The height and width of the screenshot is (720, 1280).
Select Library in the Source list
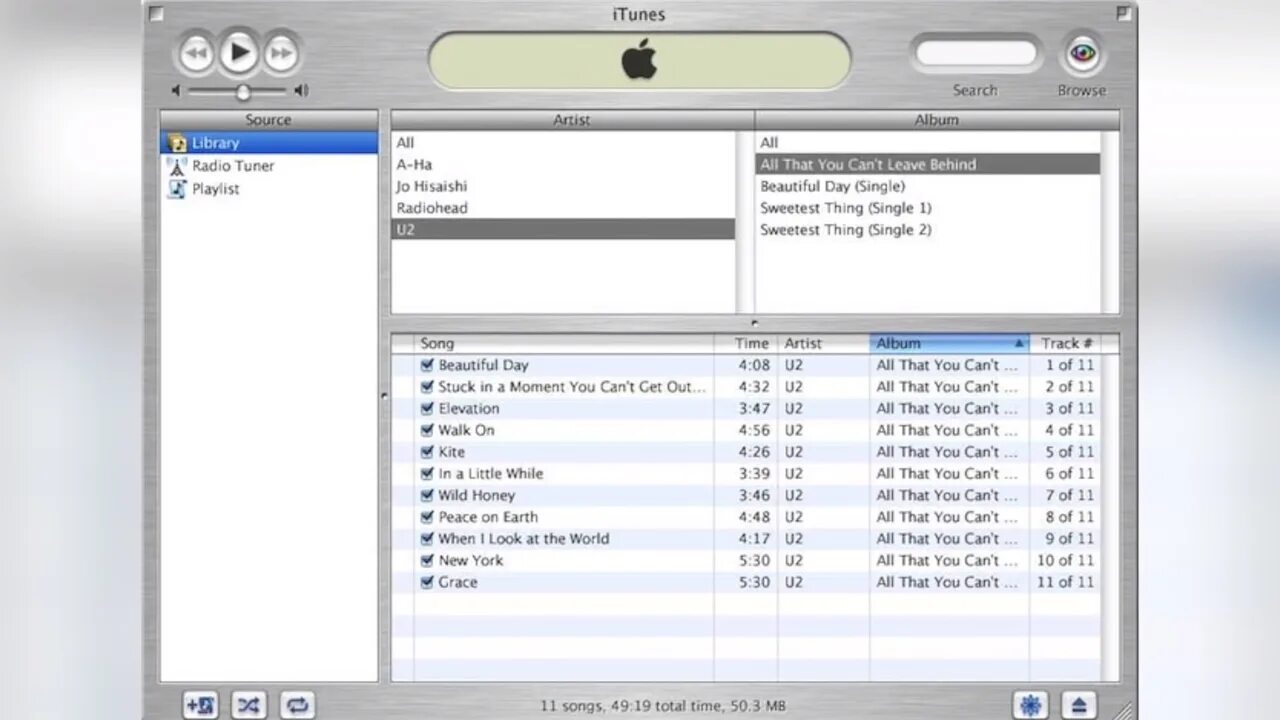tap(269, 143)
